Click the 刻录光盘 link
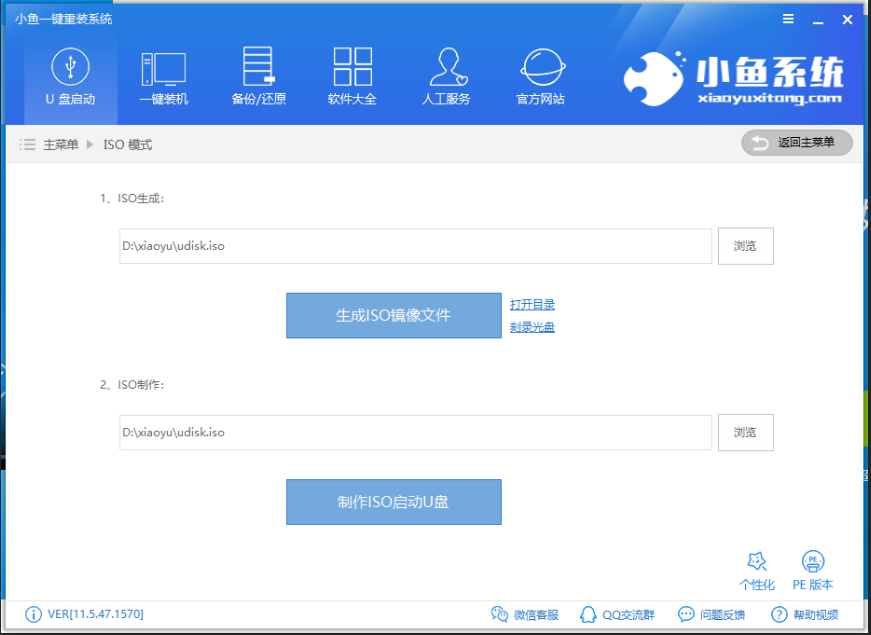The height and width of the screenshot is (635, 871). [x=532, y=327]
